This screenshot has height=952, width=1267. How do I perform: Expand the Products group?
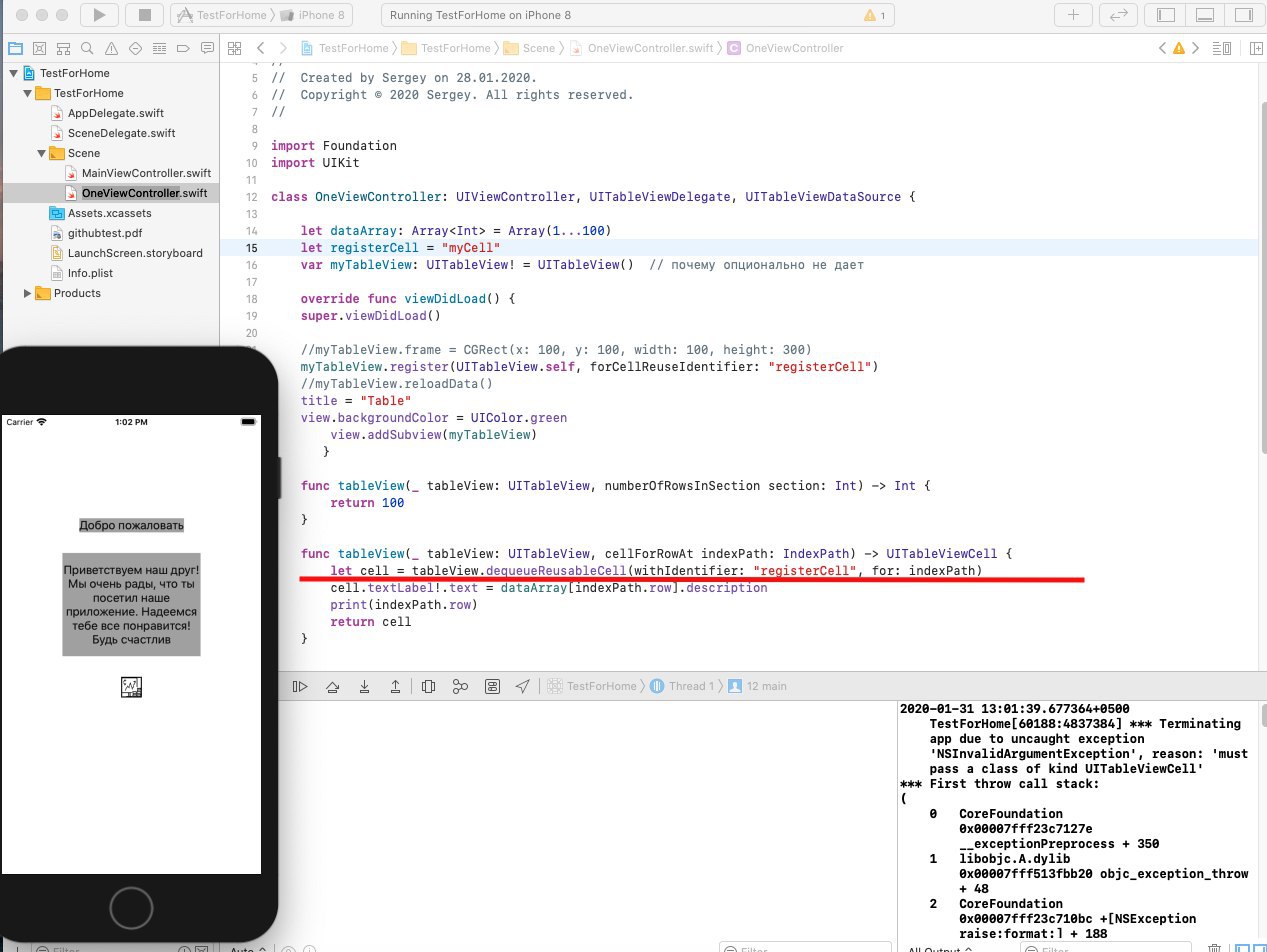27,293
